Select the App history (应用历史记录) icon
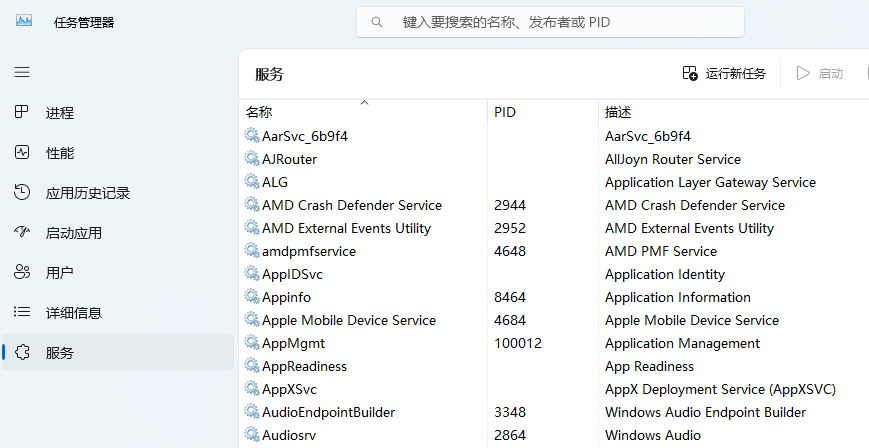869x448 pixels. tap(22, 192)
